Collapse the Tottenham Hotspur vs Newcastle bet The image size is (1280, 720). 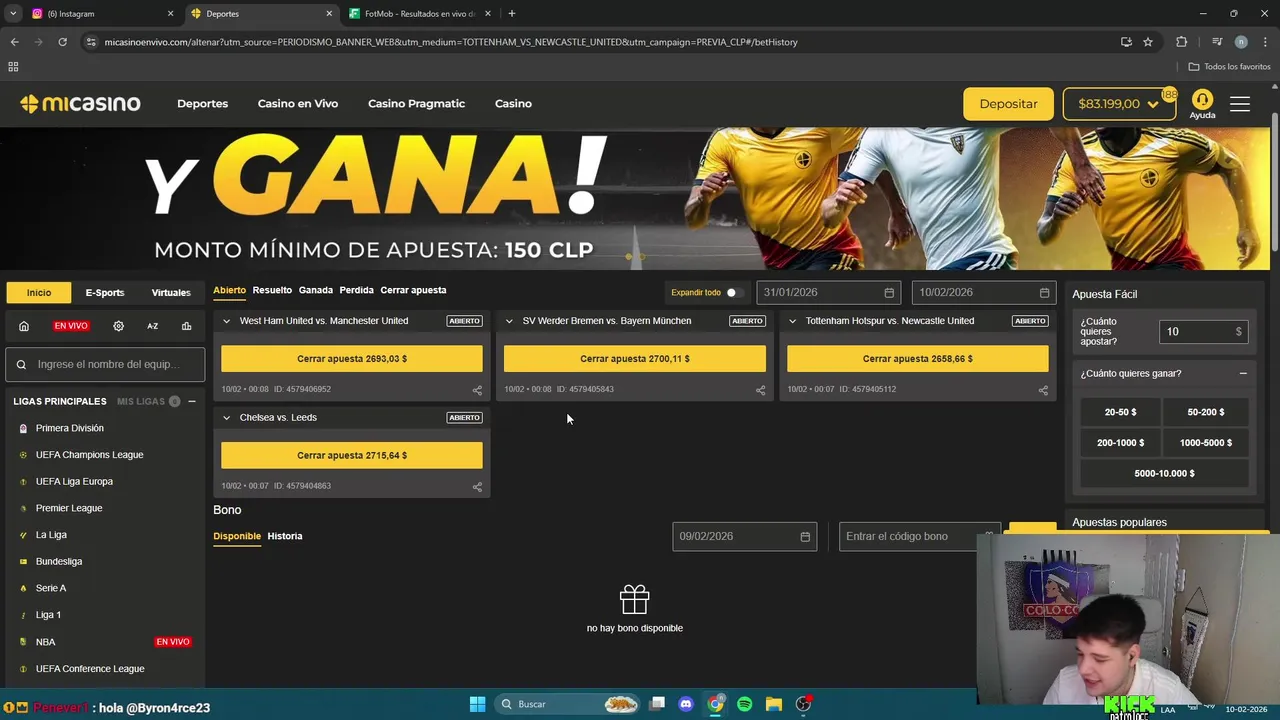point(792,321)
